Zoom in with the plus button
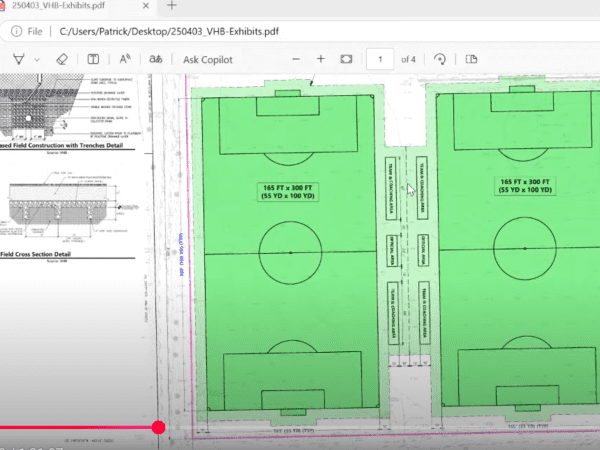This screenshot has height=450, width=600. (x=321, y=60)
